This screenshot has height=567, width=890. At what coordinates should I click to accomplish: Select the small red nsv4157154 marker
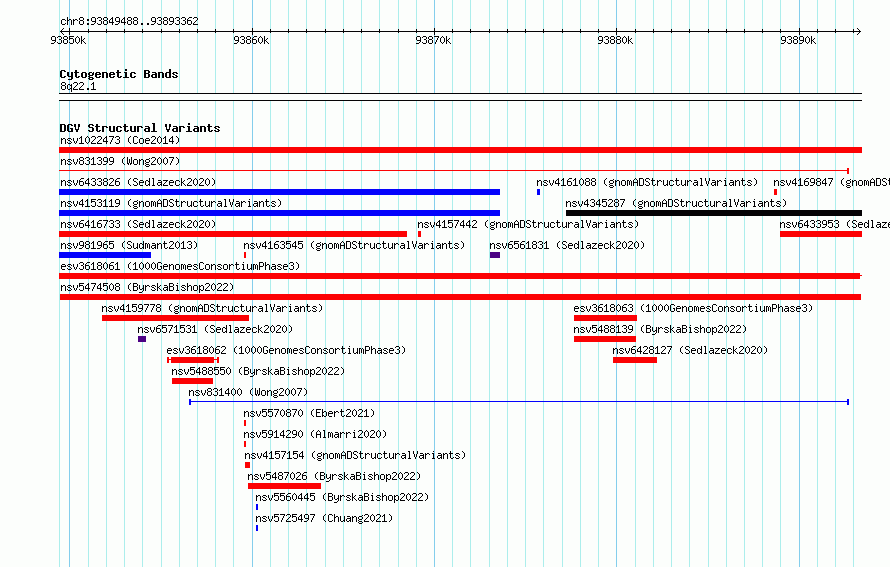tap(247, 465)
